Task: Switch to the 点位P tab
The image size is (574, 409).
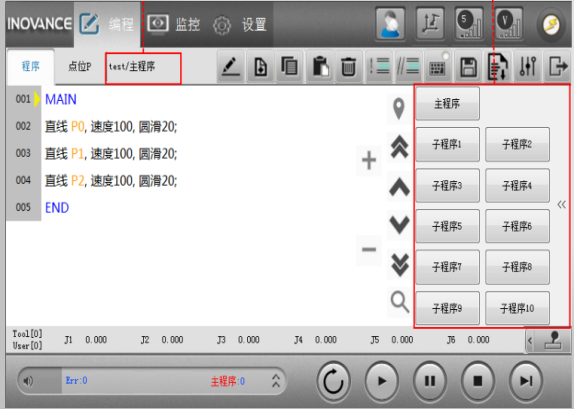Action: [x=79, y=67]
